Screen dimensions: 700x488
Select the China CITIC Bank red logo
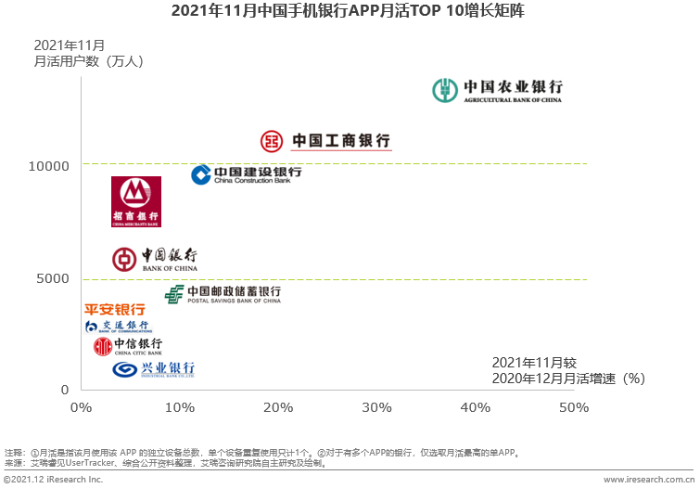[x=103, y=346]
